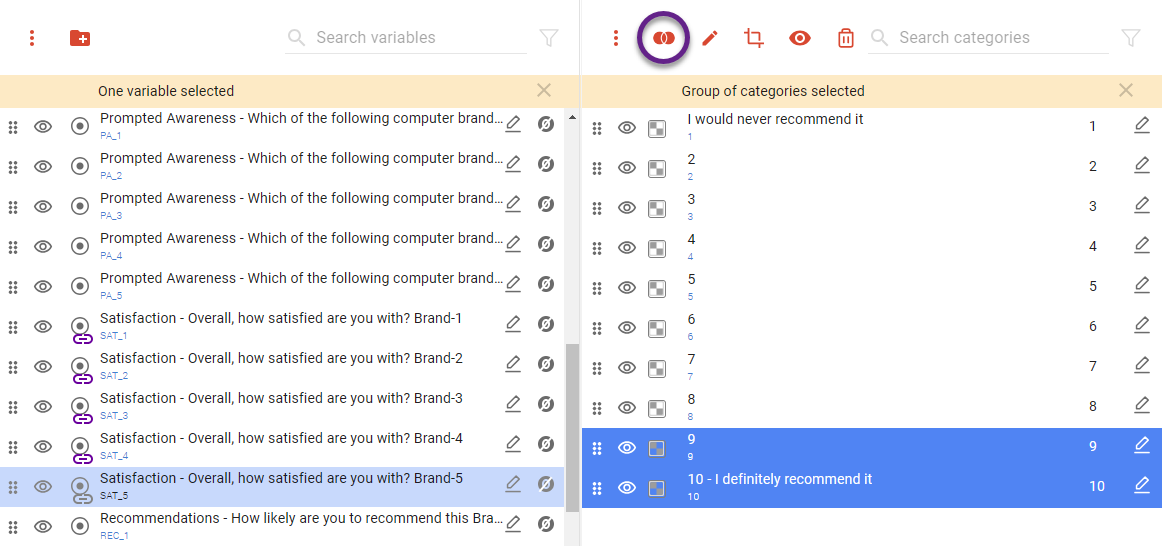Close the 'Group of categories selected' banner
Viewport: 1162px width, 546px height.
[x=1126, y=91]
